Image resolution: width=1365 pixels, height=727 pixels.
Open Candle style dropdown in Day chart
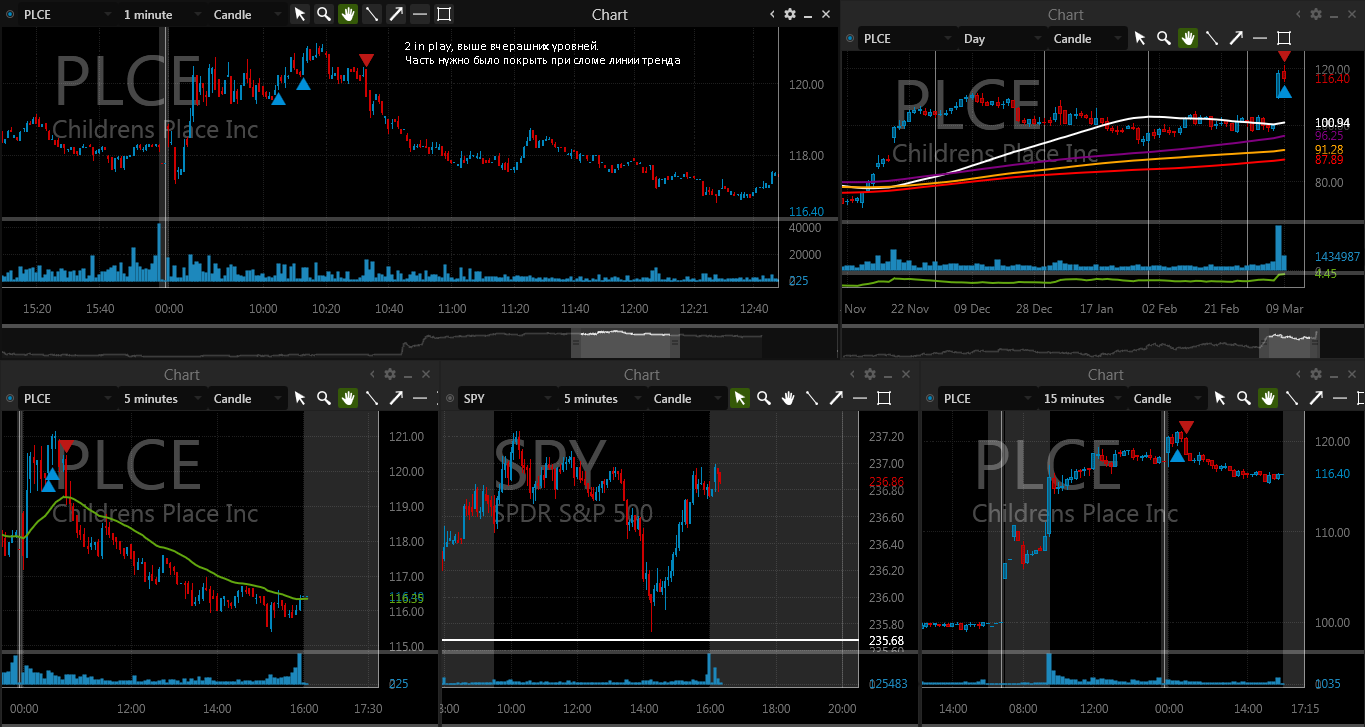point(1088,38)
